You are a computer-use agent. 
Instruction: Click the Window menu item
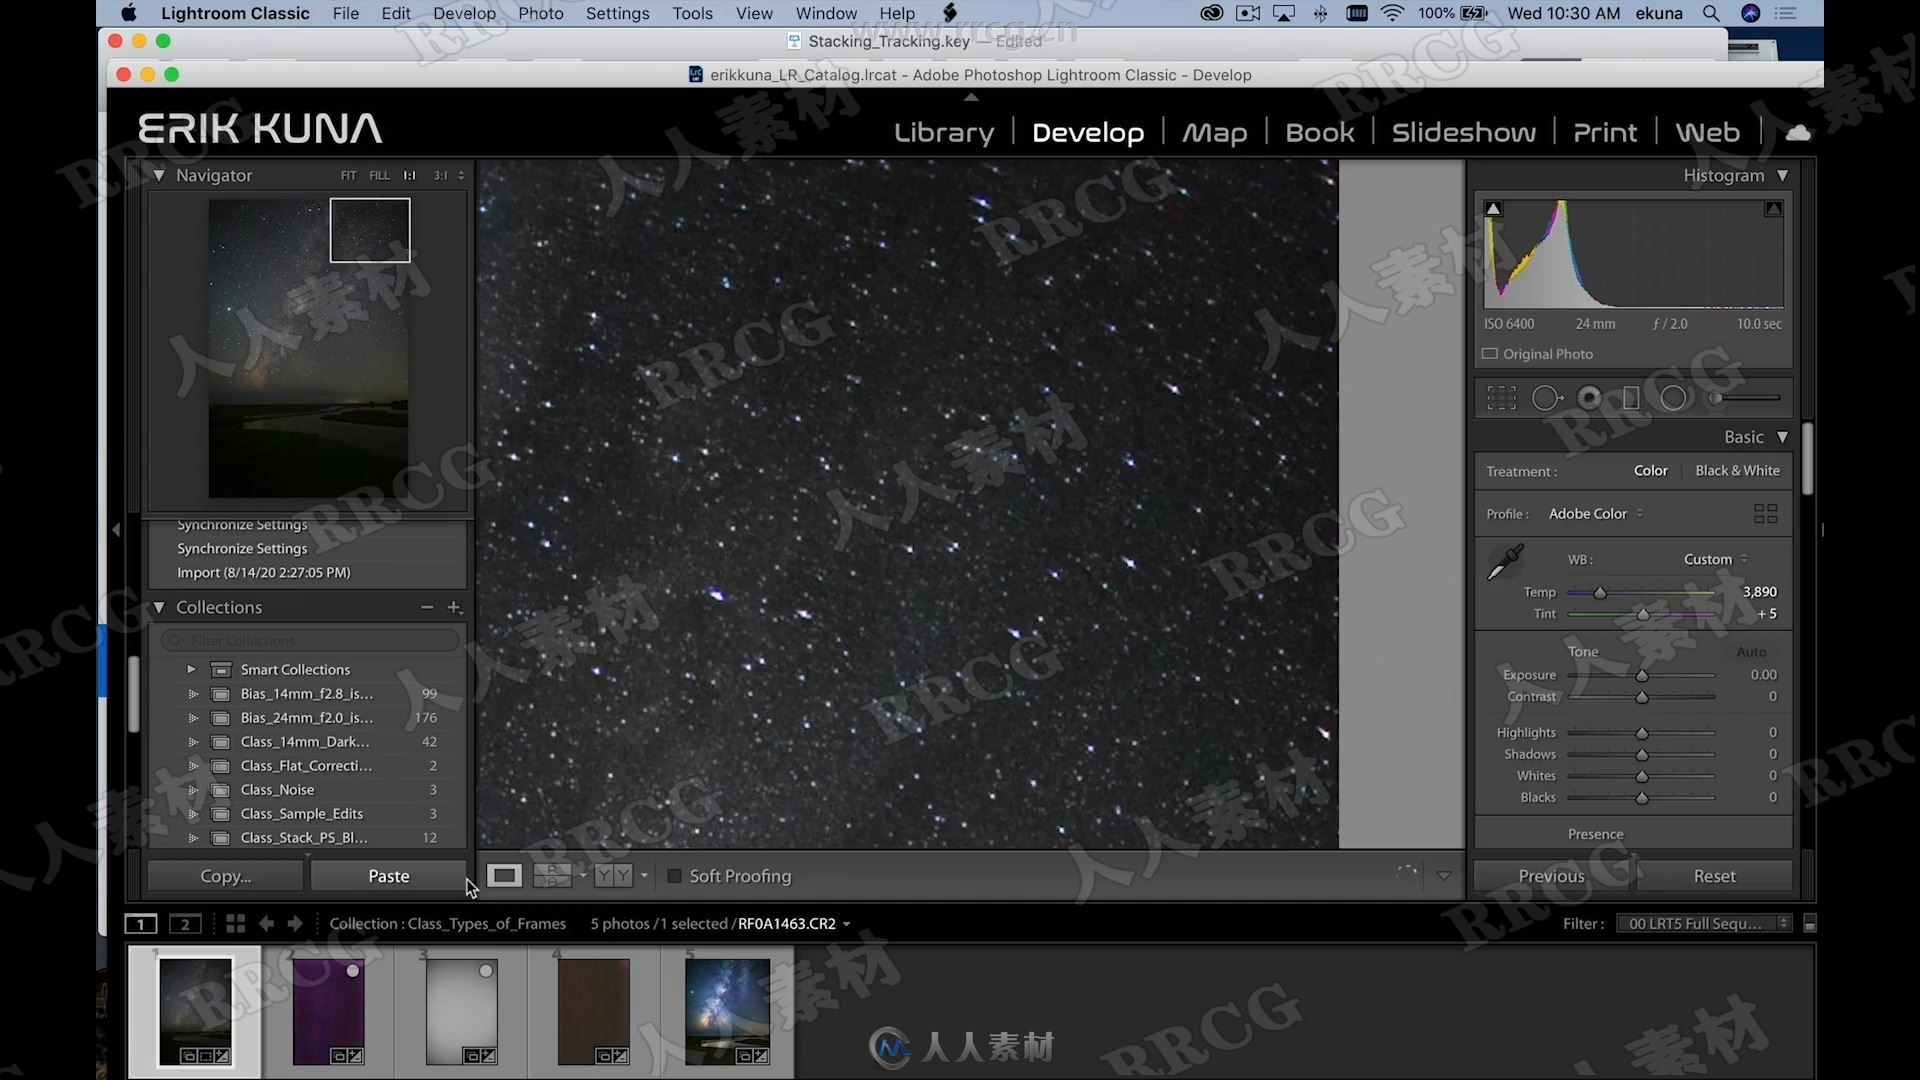click(x=824, y=13)
